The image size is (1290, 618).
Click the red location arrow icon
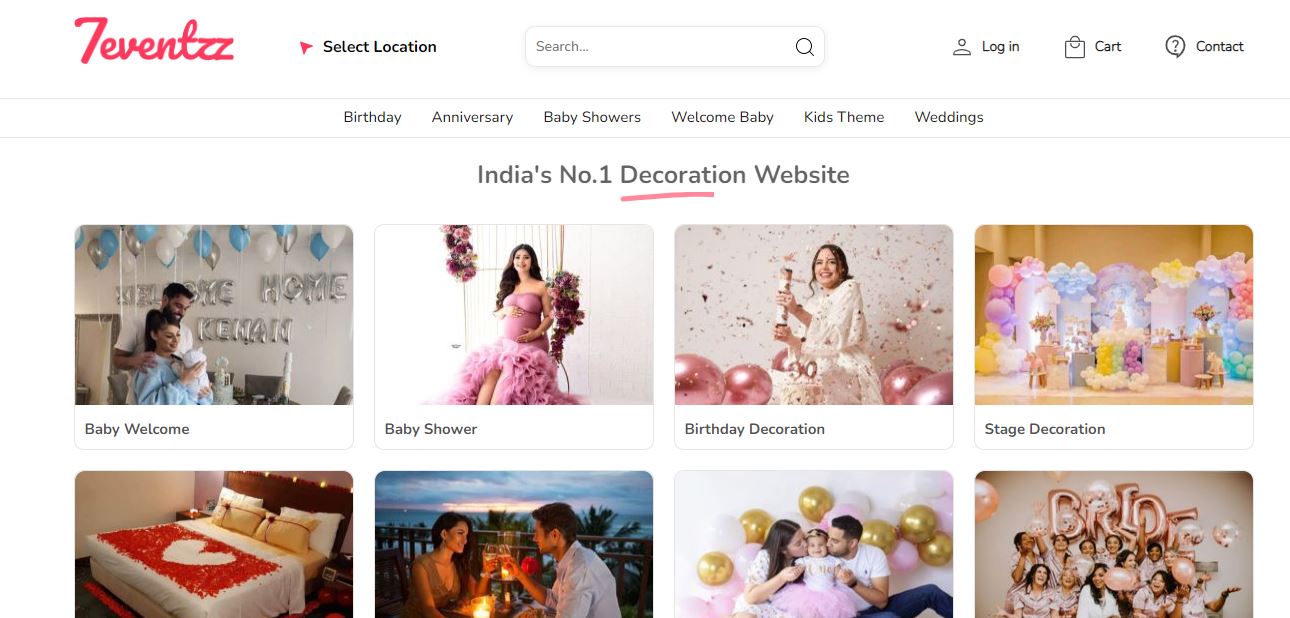tap(306, 47)
